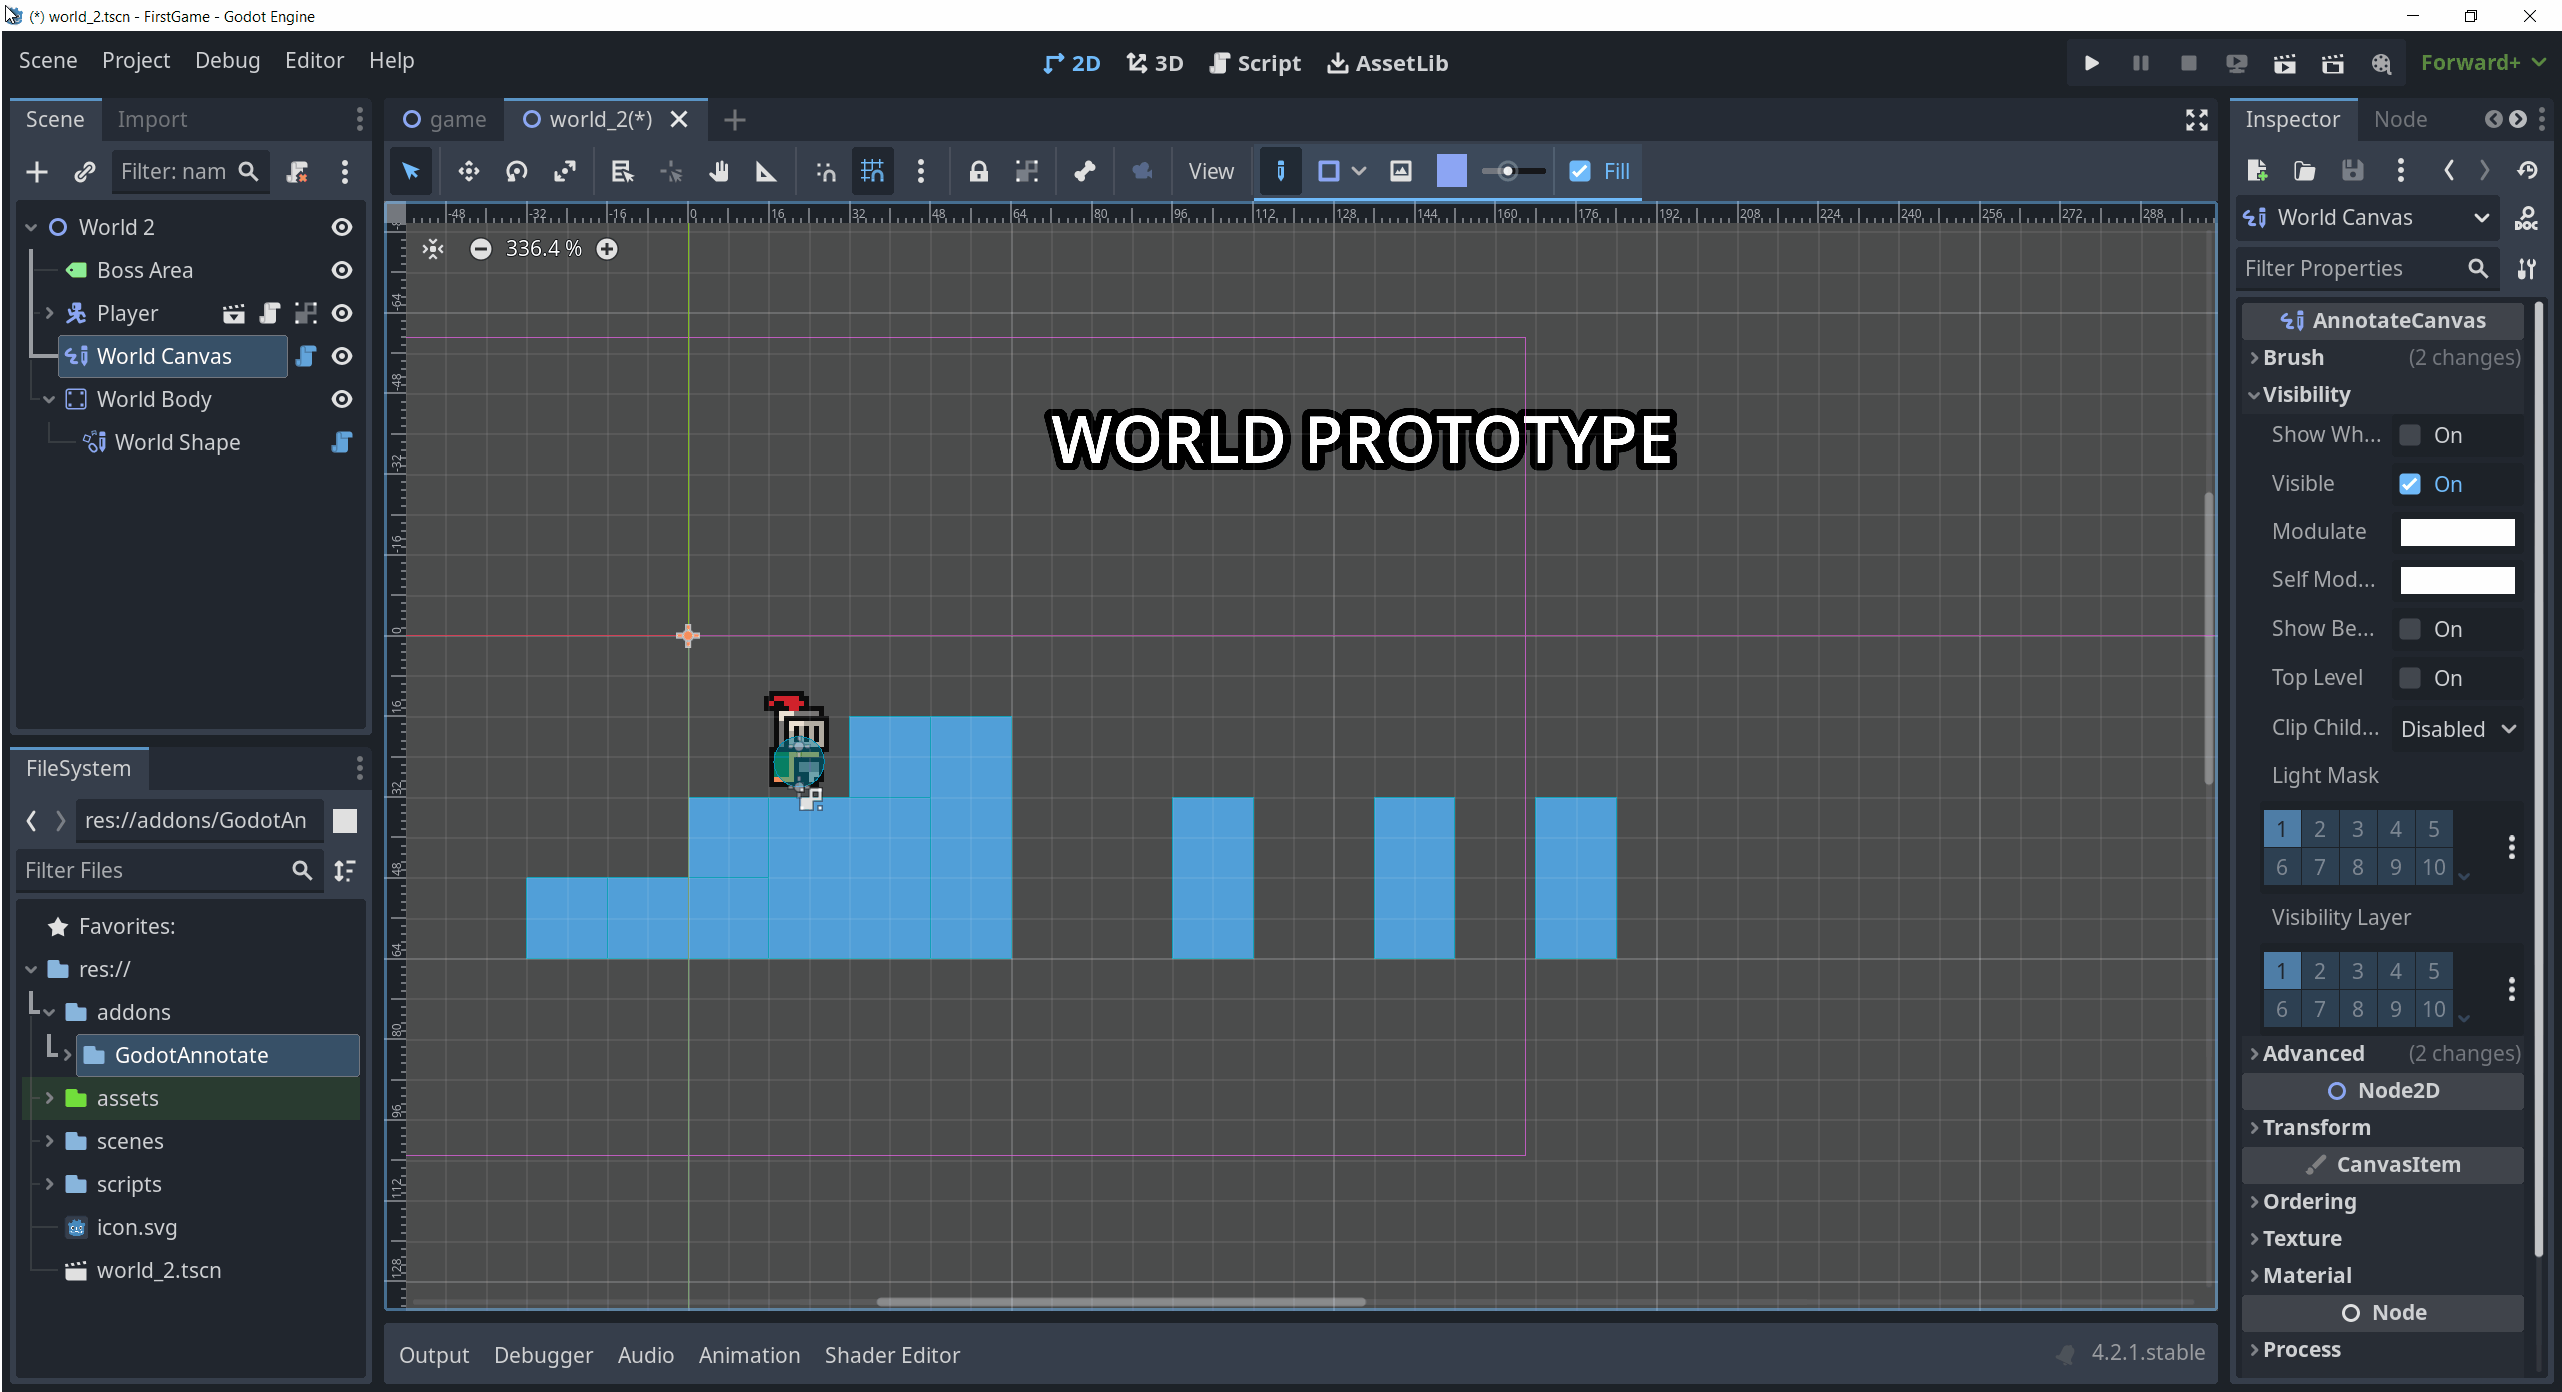Lock the selected node
2562x1392 pixels.
tap(978, 171)
